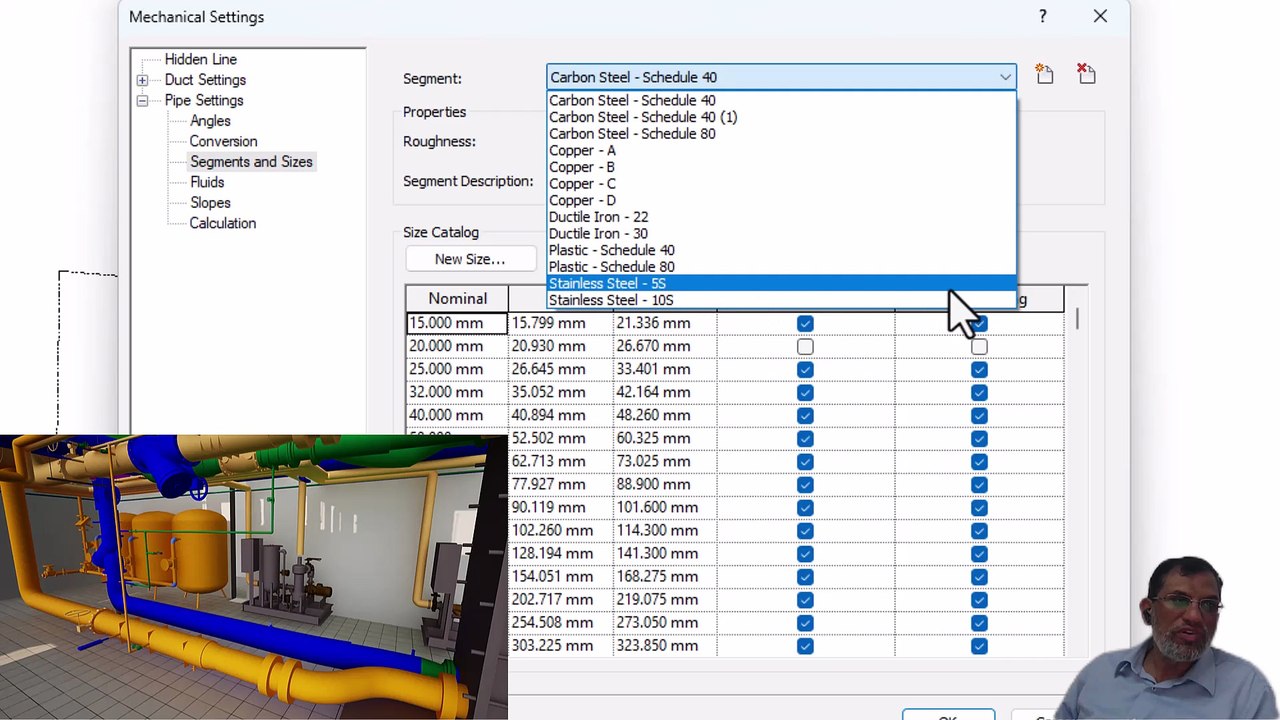Open Hidden Line settings
The width and height of the screenshot is (1280, 720).
click(201, 60)
